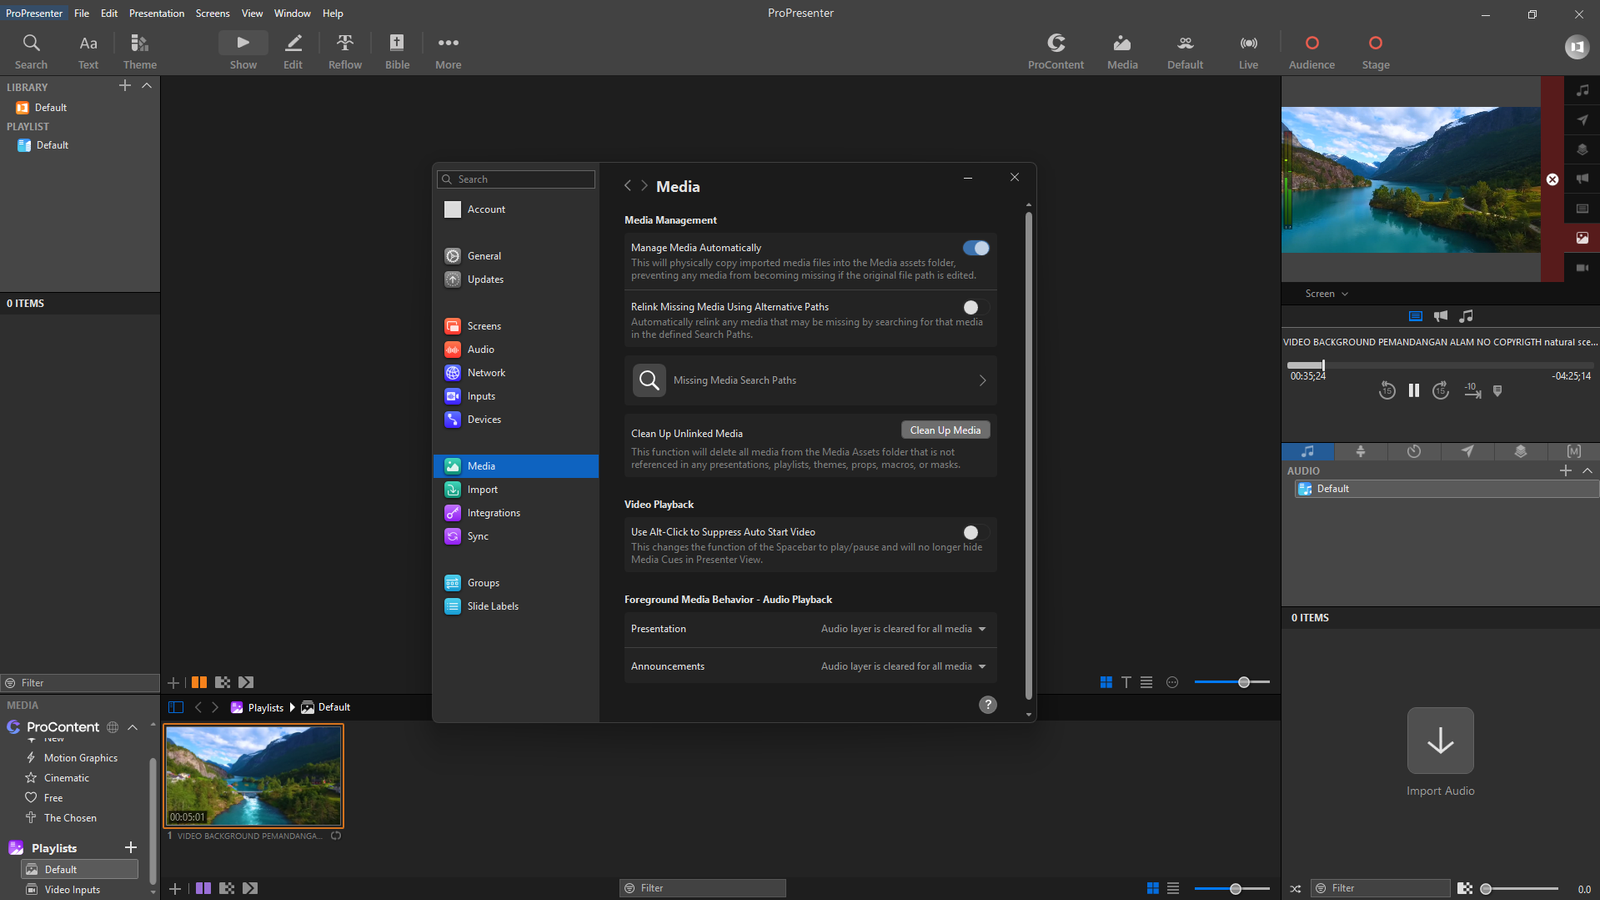Skip back 15 seconds in video
The image size is (1600, 900).
point(1387,391)
